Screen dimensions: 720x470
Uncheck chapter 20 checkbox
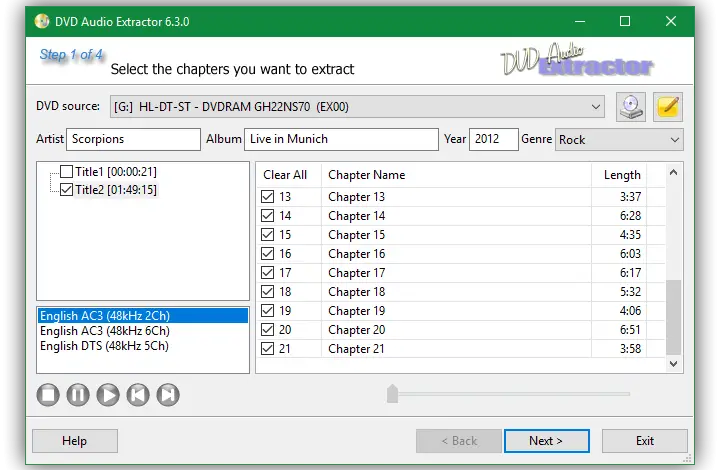267,330
